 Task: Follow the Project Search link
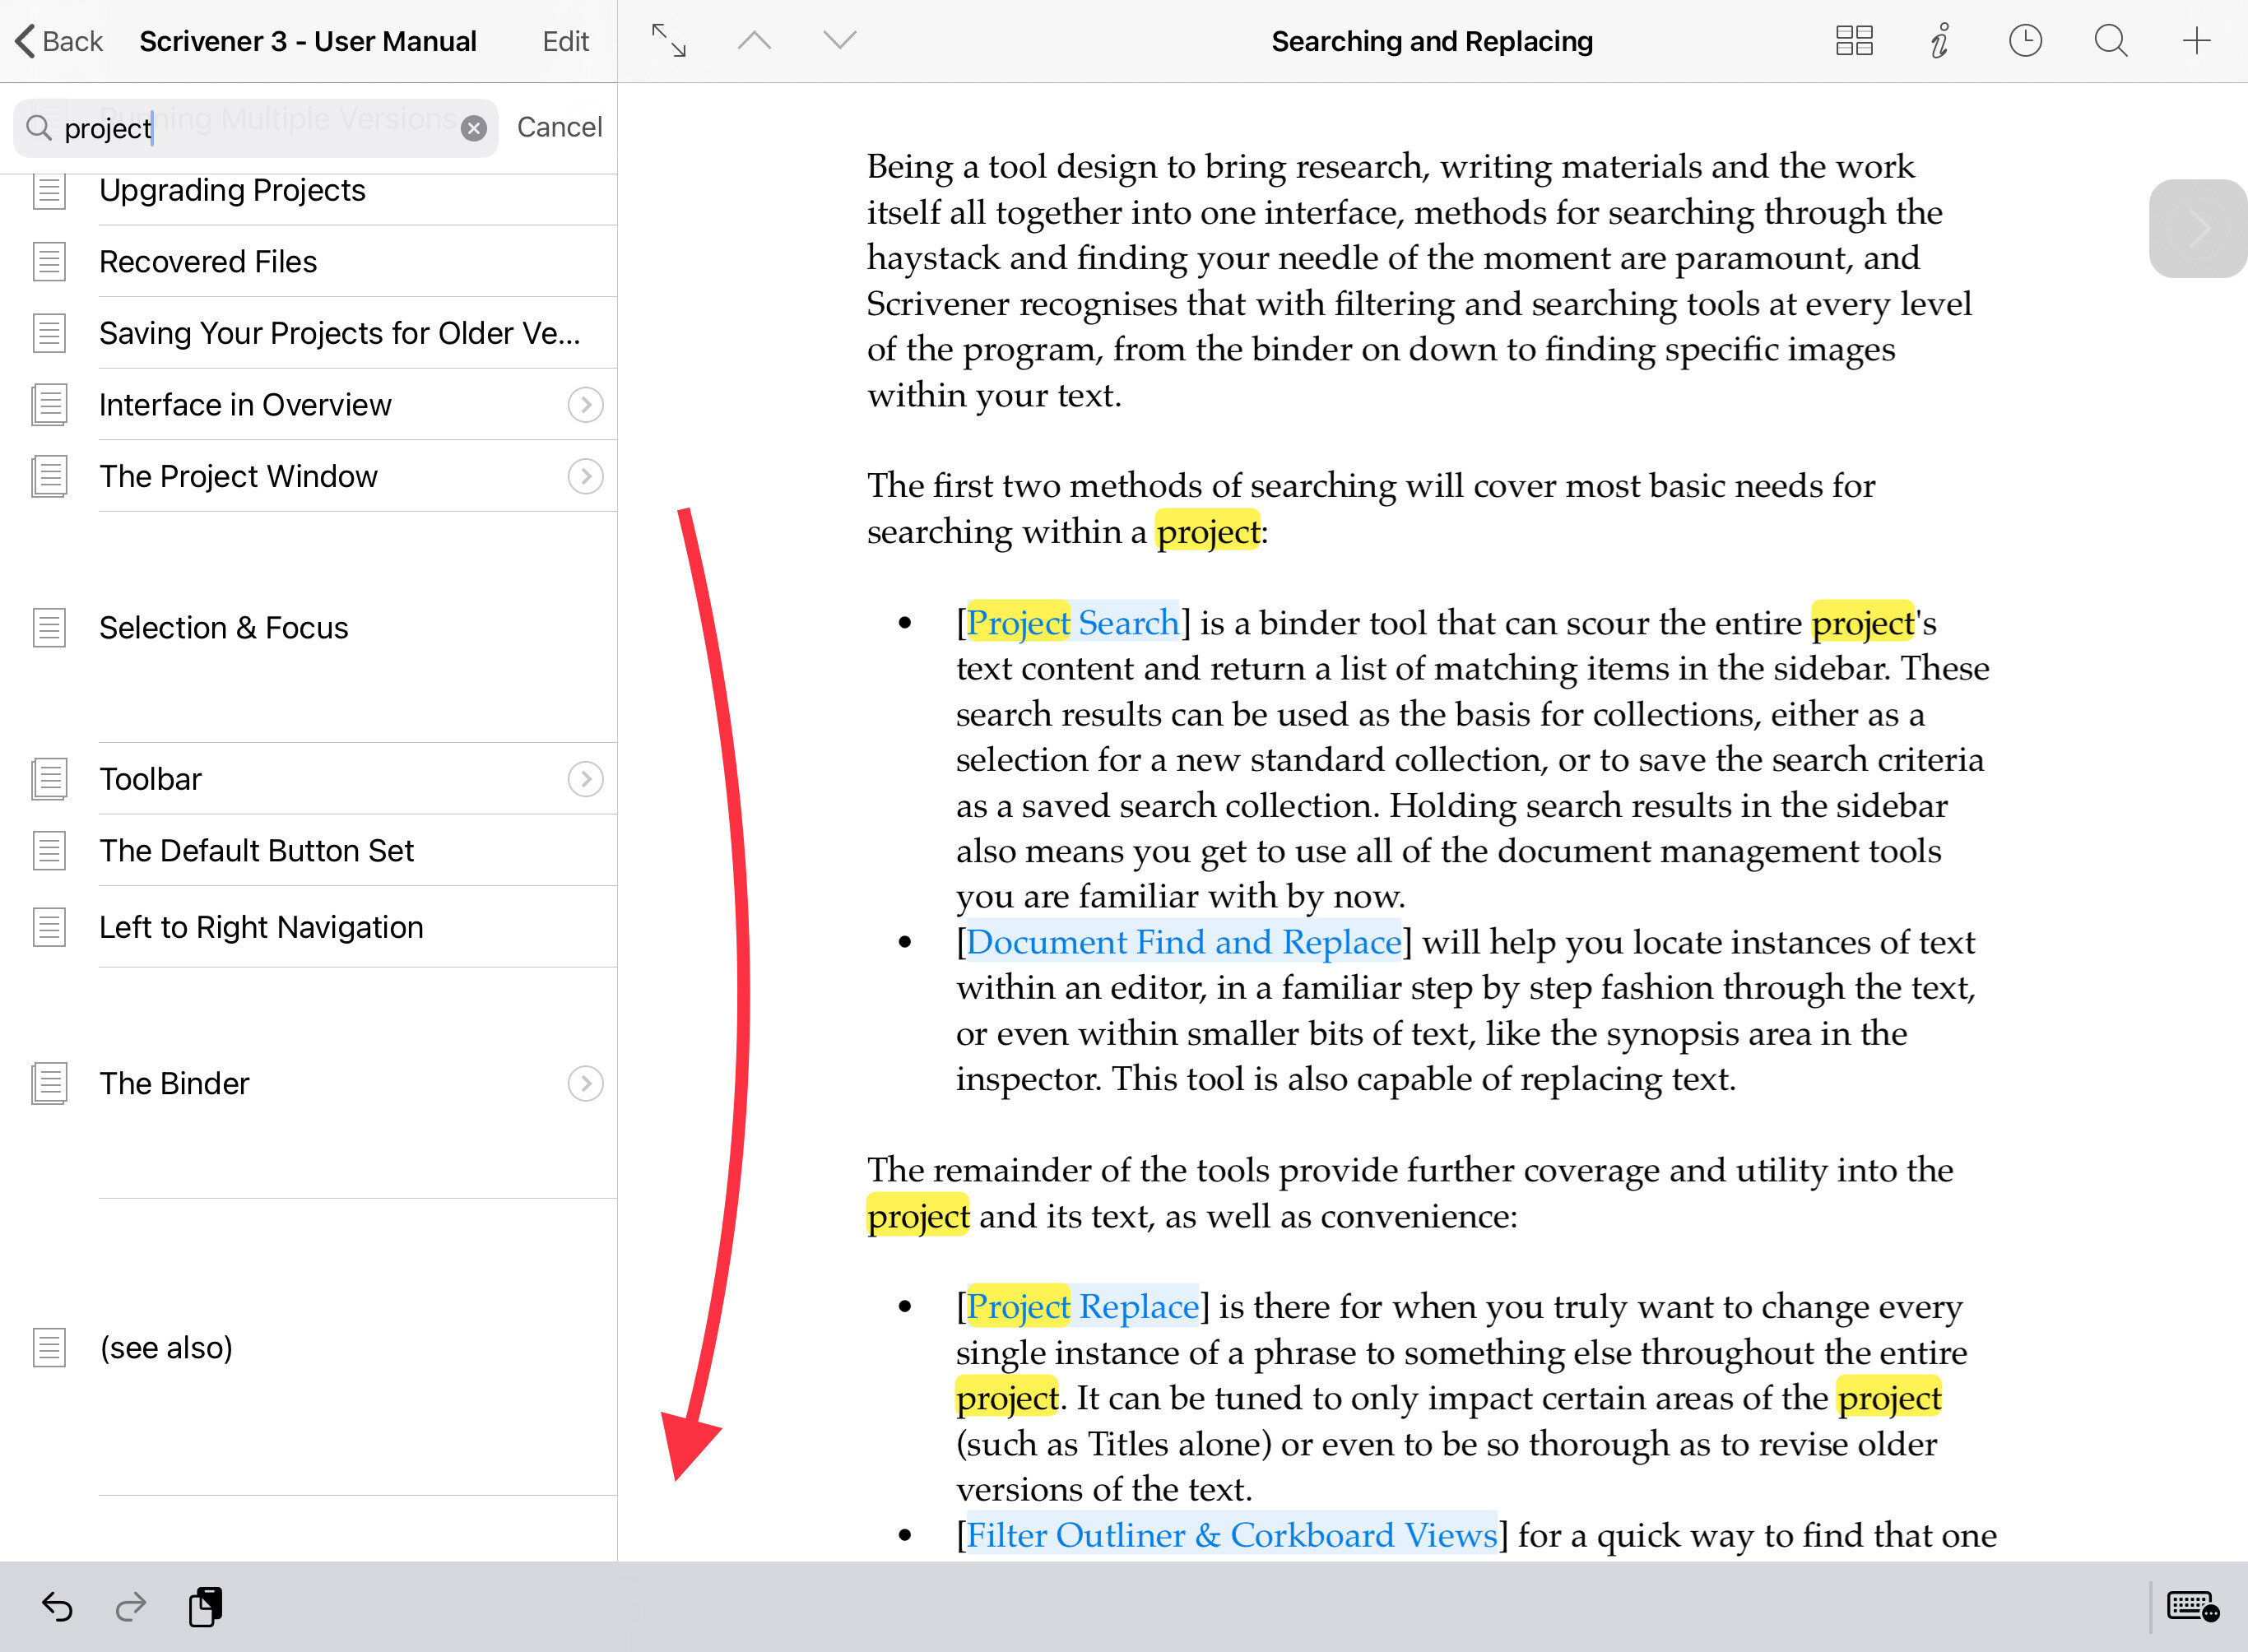[x=1072, y=622]
